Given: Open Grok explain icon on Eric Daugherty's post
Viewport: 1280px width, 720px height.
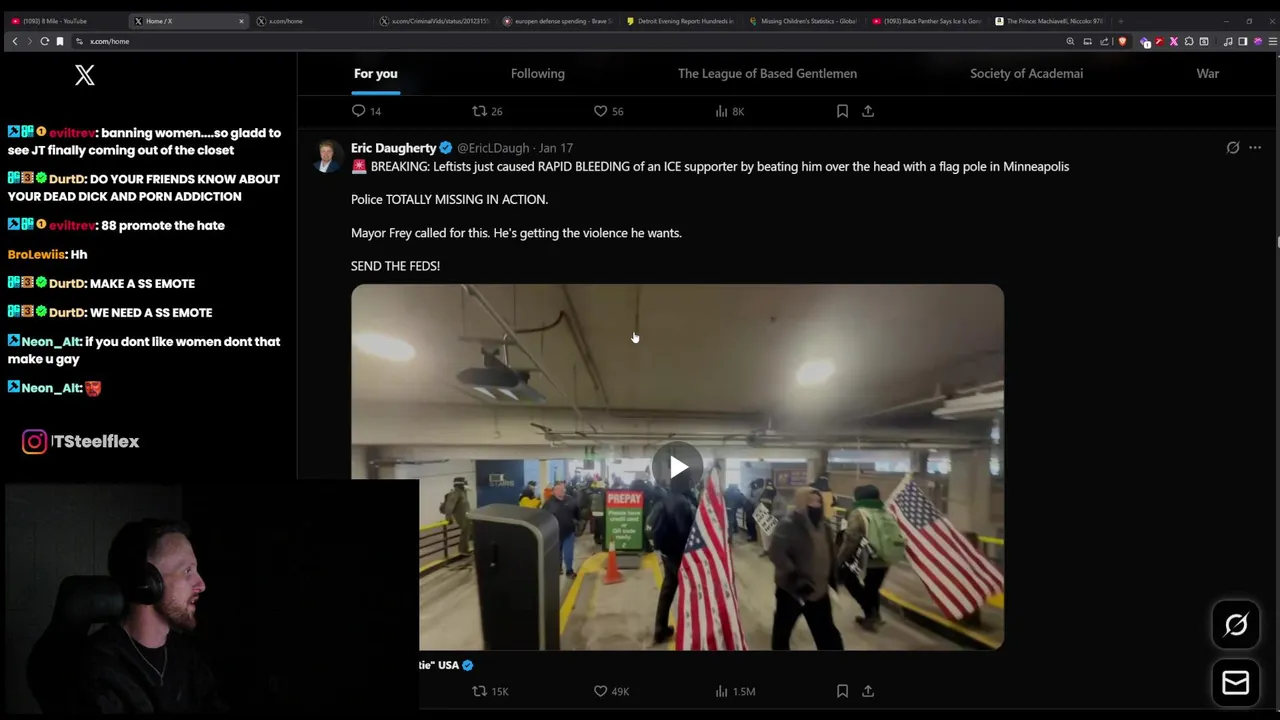Looking at the screenshot, I should point(1233,148).
